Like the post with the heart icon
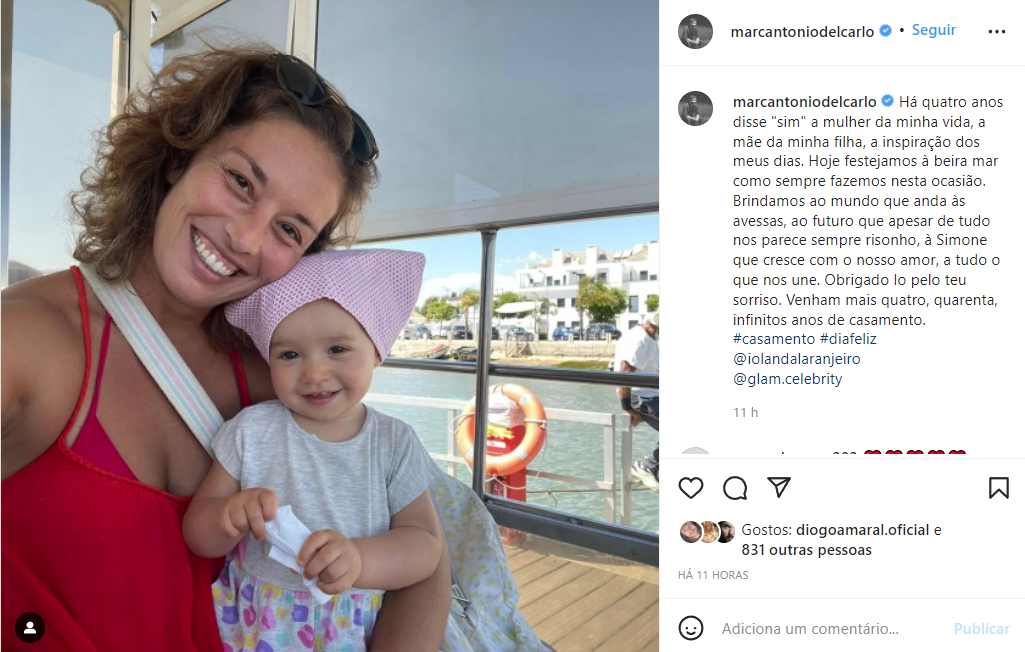1025x652 pixels. [x=690, y=488]
